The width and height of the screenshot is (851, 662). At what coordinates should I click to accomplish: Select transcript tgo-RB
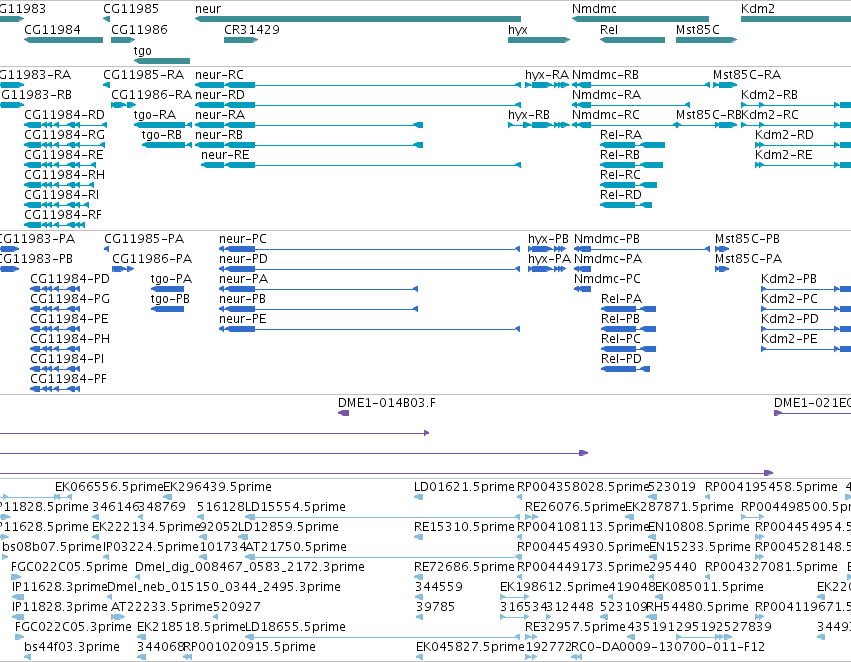point(167,145)
